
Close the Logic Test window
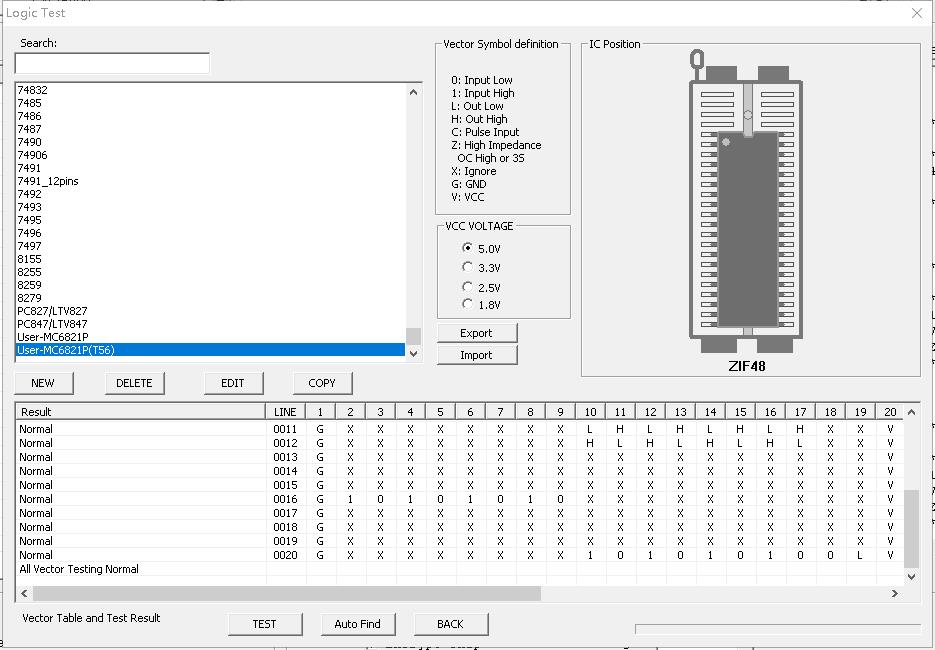point(917,13)
